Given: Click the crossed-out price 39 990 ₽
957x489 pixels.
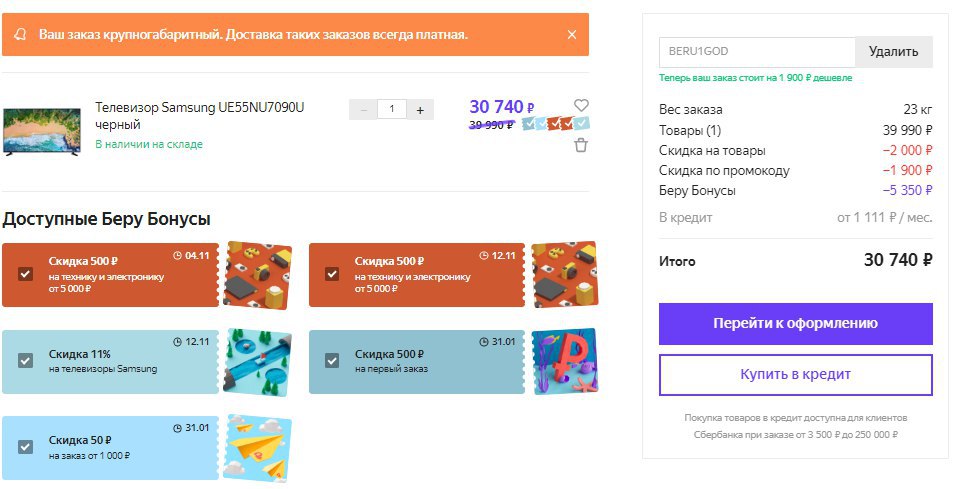Looking at the screenshot, I should pyautogui.click(x=491, y=125).
